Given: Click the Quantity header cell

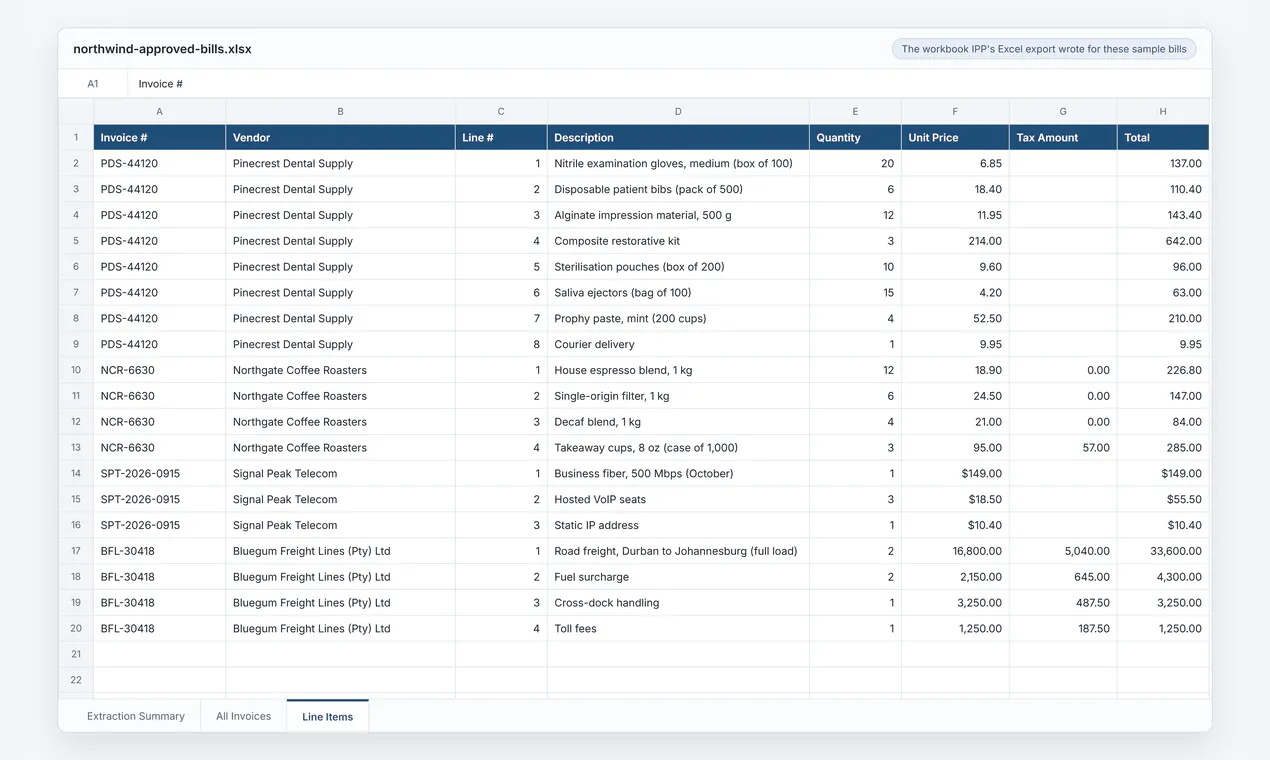Looking at the screenshot, I should tap(855, 137).
